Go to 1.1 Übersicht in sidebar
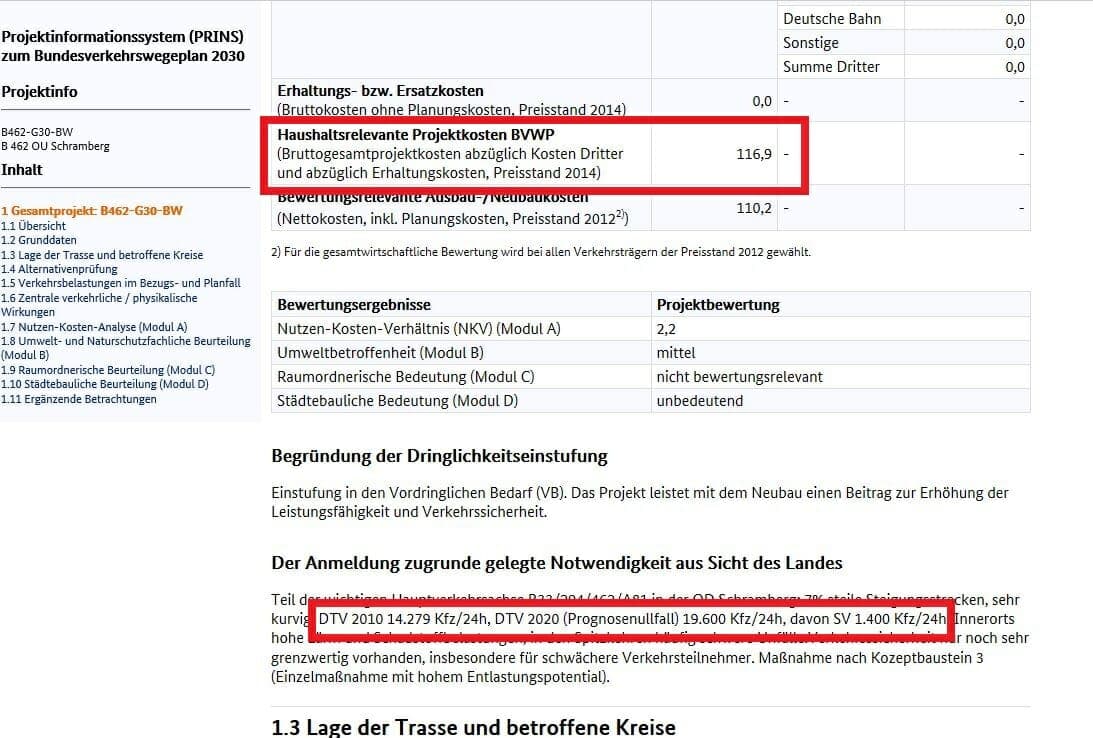1093x738 pixels. [34, 226]
